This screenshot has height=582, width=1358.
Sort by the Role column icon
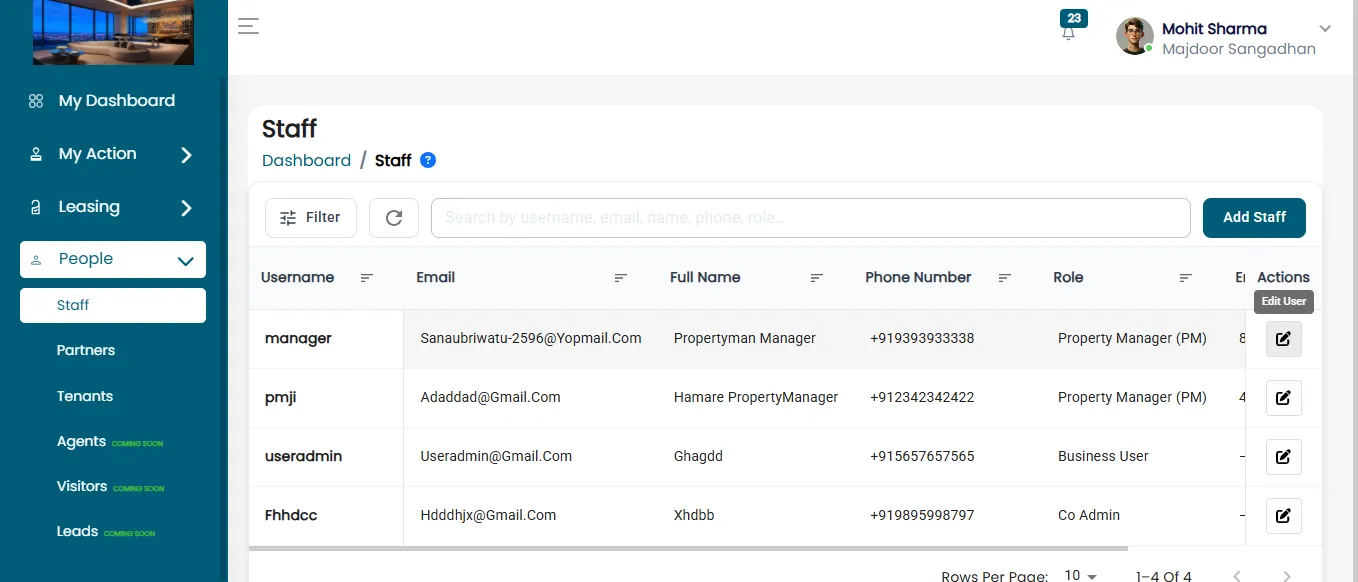(x=1186, y=278)
